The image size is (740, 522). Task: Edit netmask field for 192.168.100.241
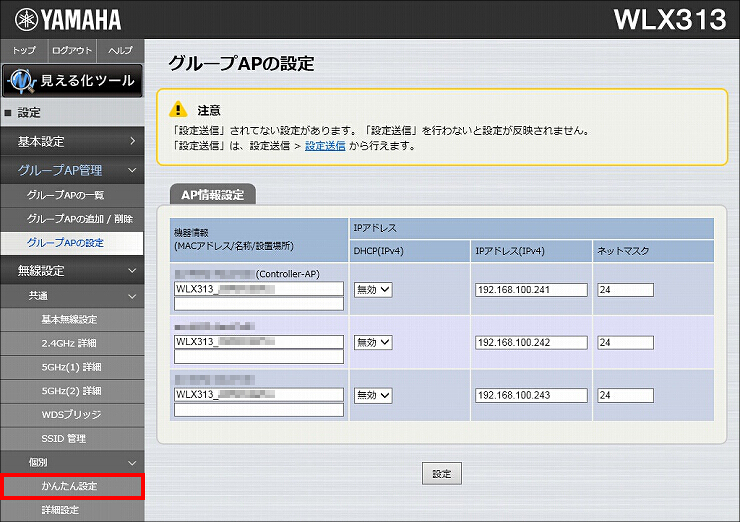click(x=626, y=290)
